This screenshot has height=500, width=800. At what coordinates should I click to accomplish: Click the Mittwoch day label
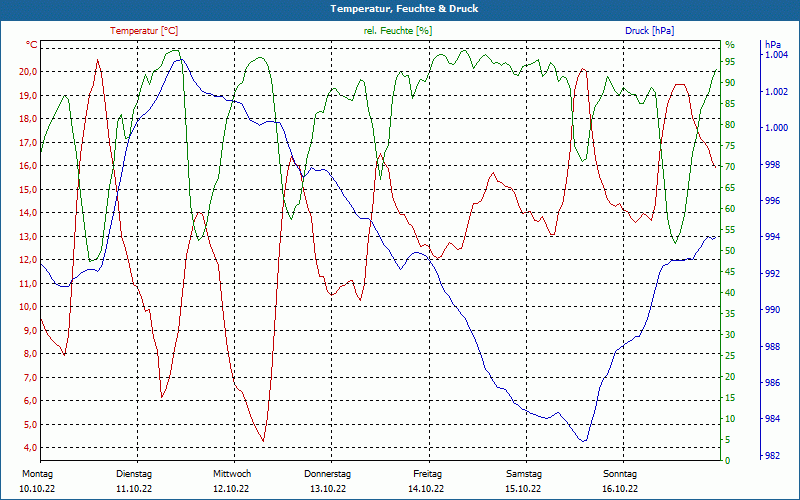(232, 474)
